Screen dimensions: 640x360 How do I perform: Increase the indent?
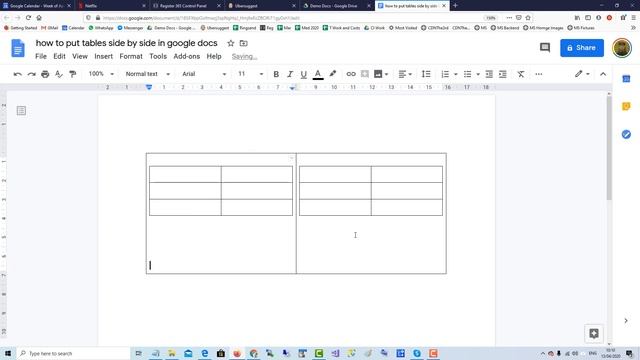[x=503, y=74]
